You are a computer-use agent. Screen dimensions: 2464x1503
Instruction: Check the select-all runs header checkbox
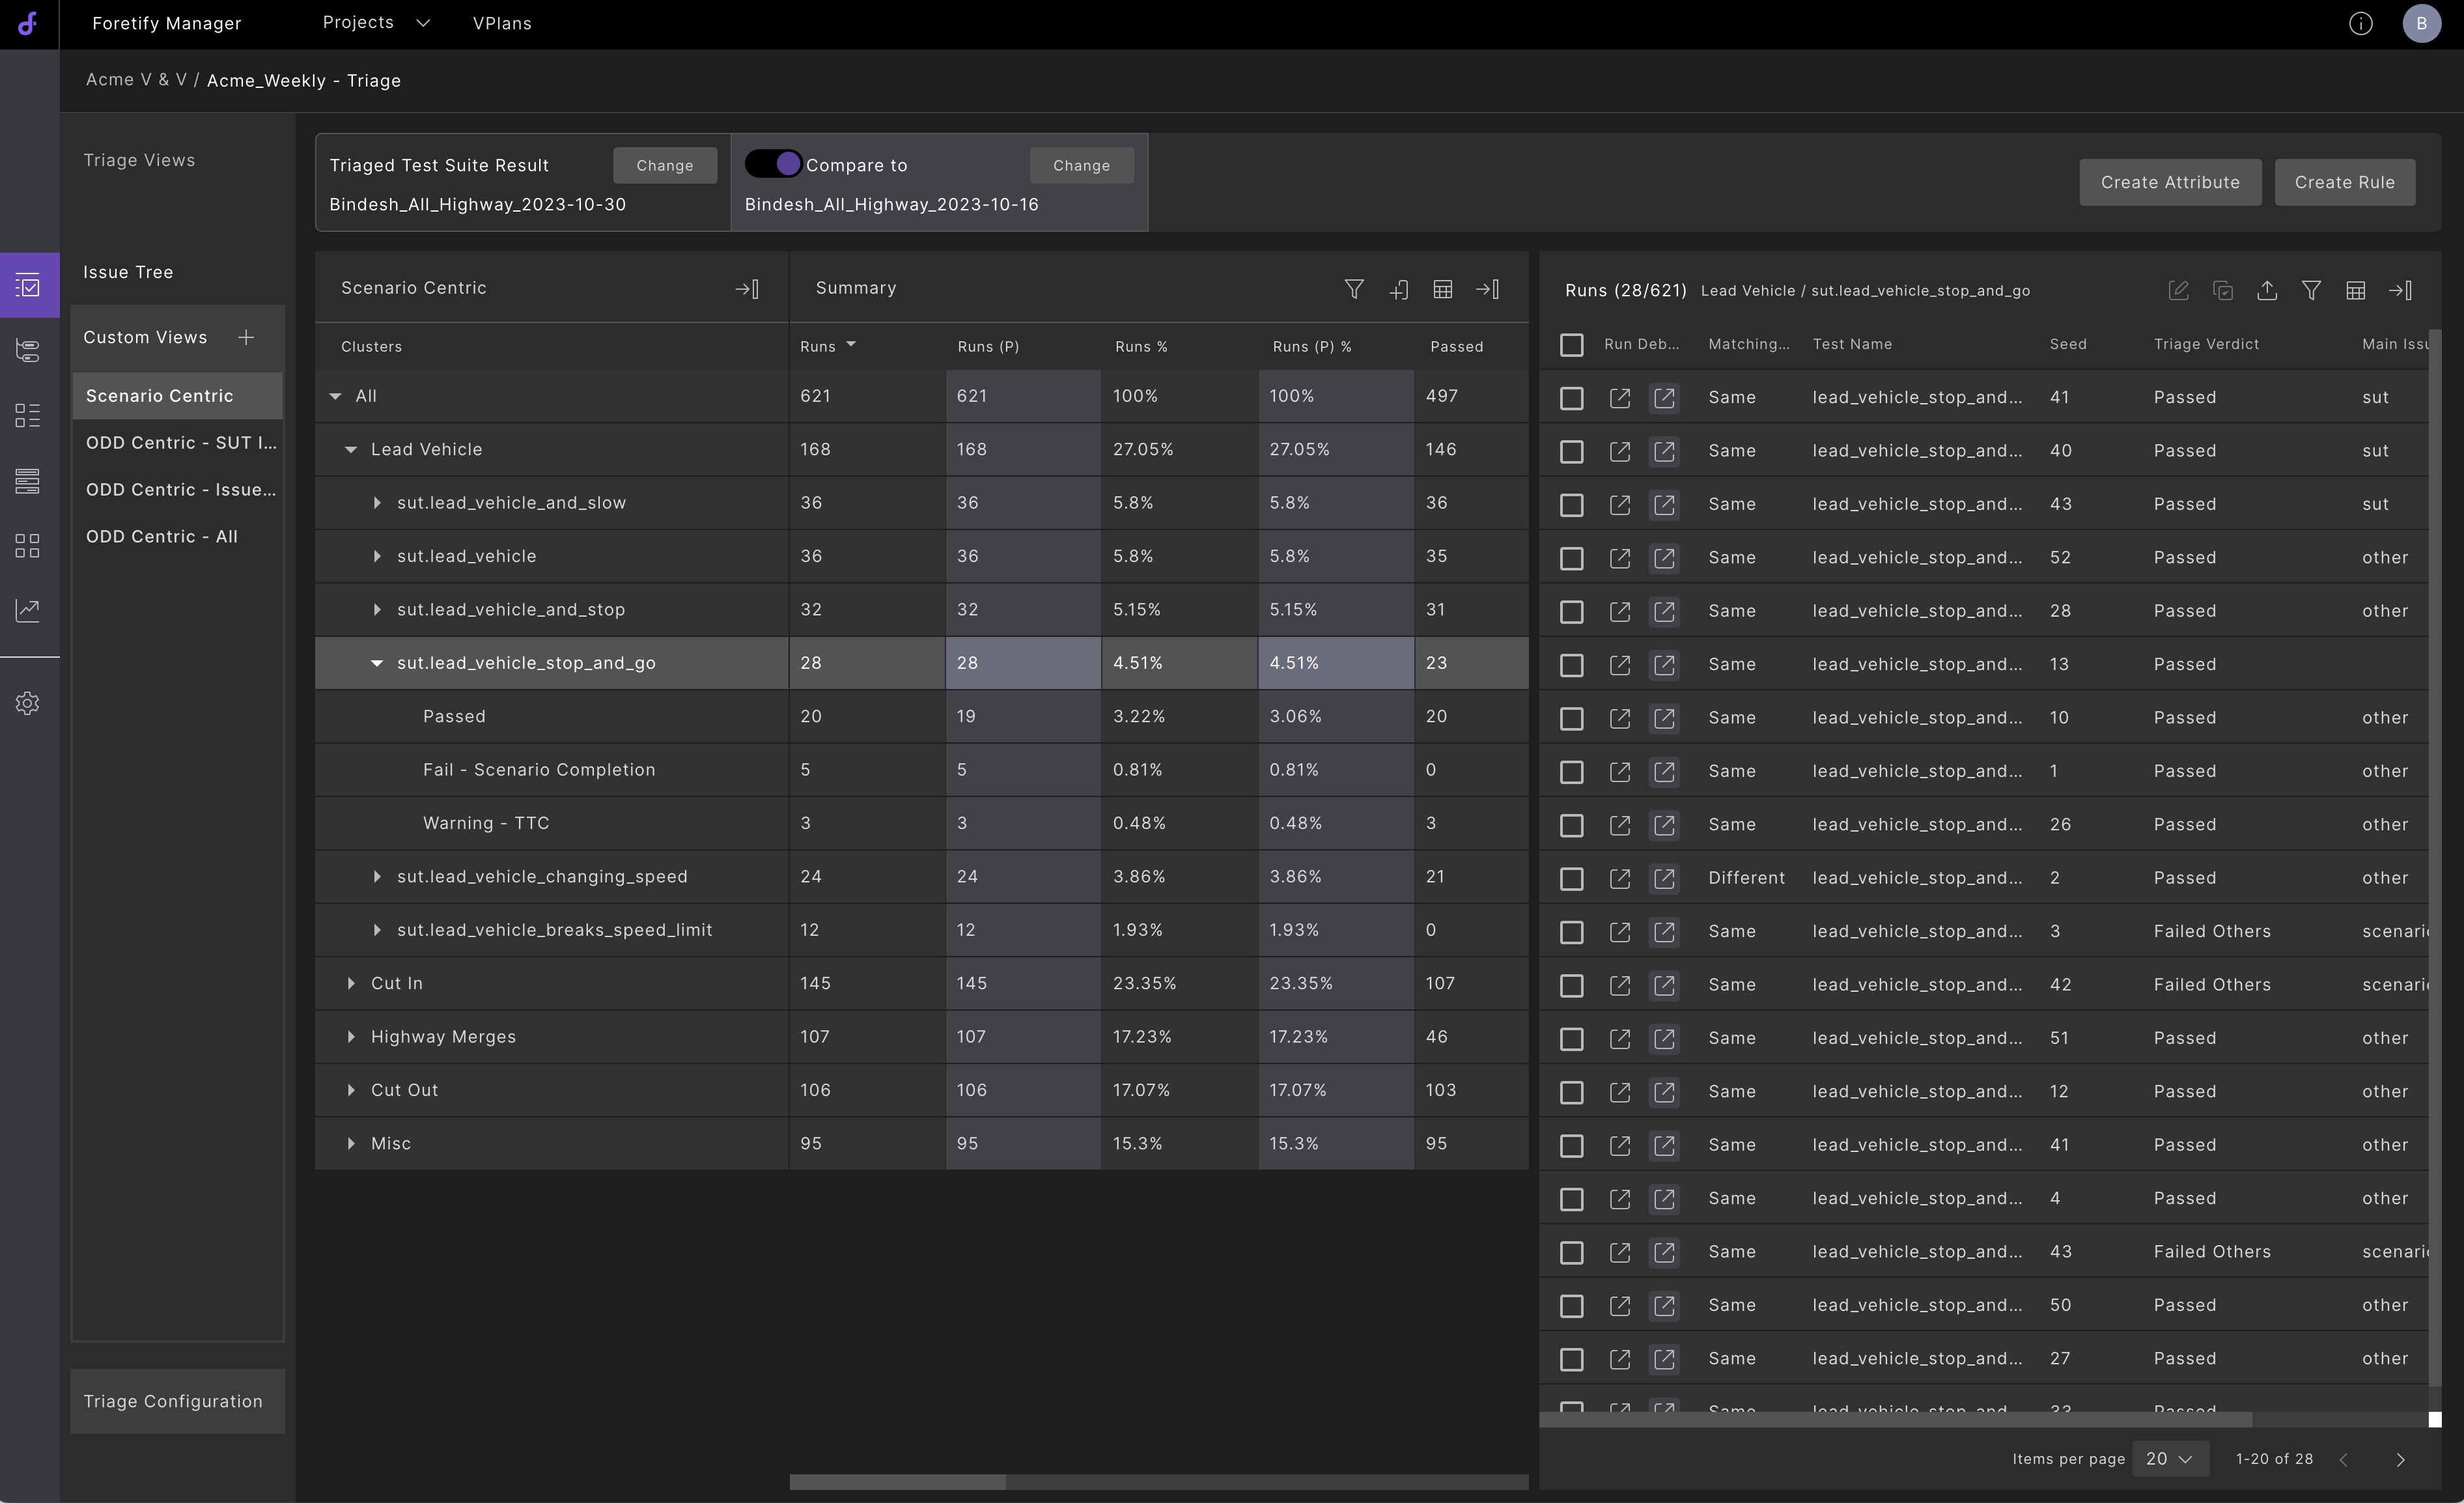[1571, 345]
